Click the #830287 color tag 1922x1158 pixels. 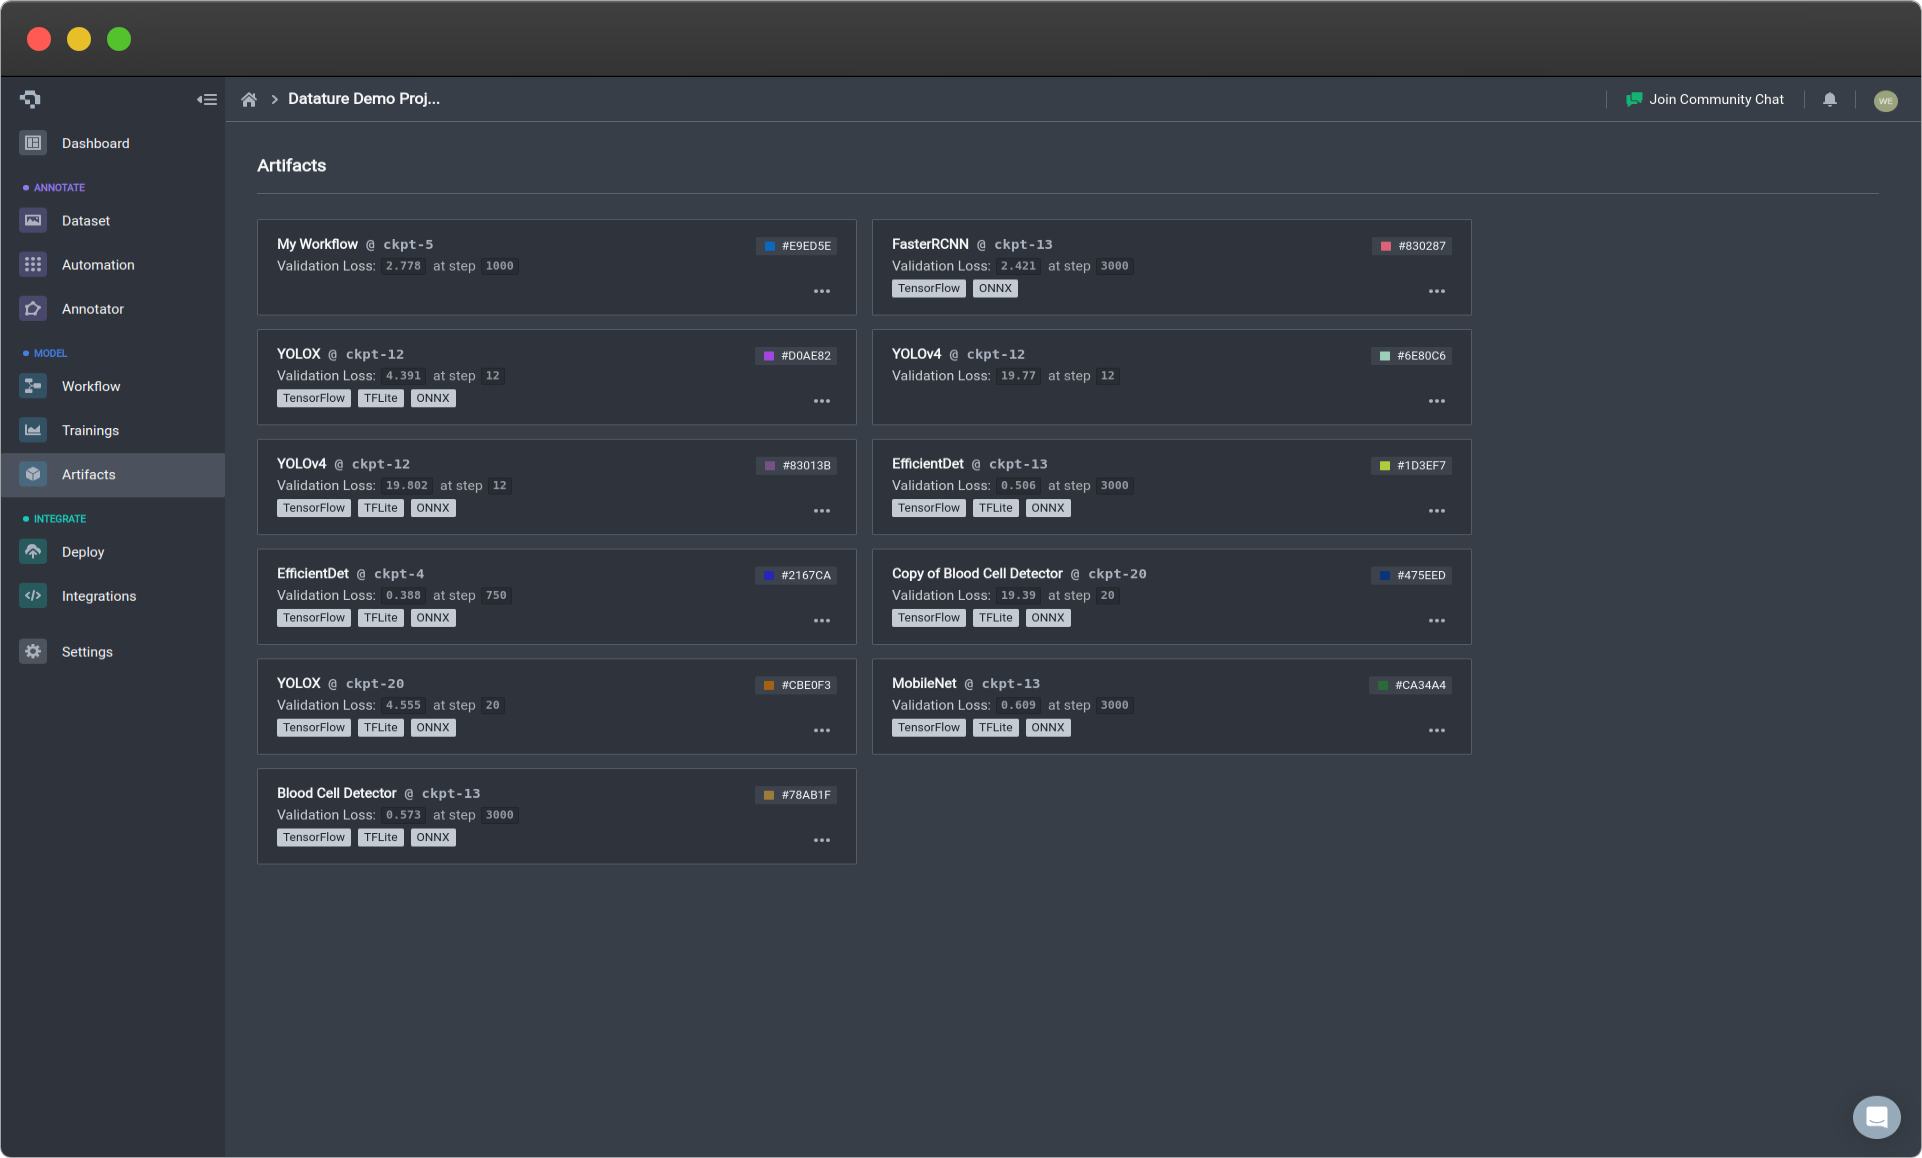(x=1412, y=246)
